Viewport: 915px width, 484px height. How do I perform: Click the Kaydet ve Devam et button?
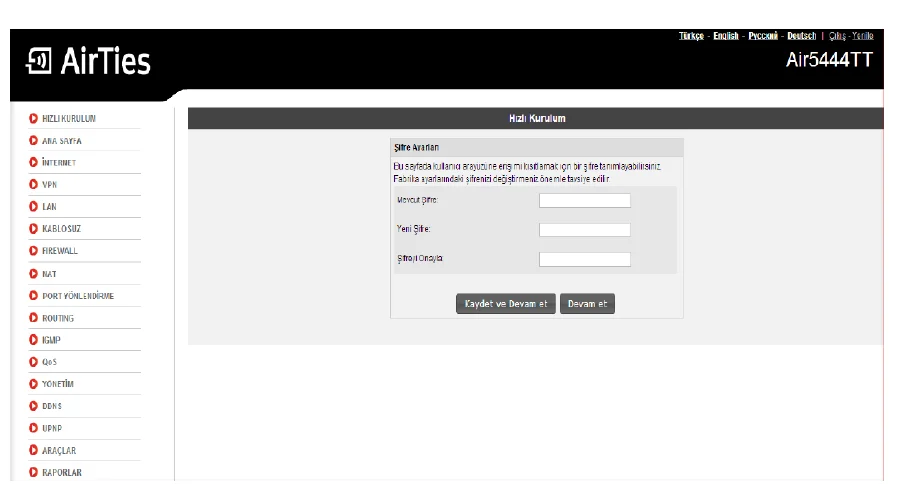click(x=506, y=304)
